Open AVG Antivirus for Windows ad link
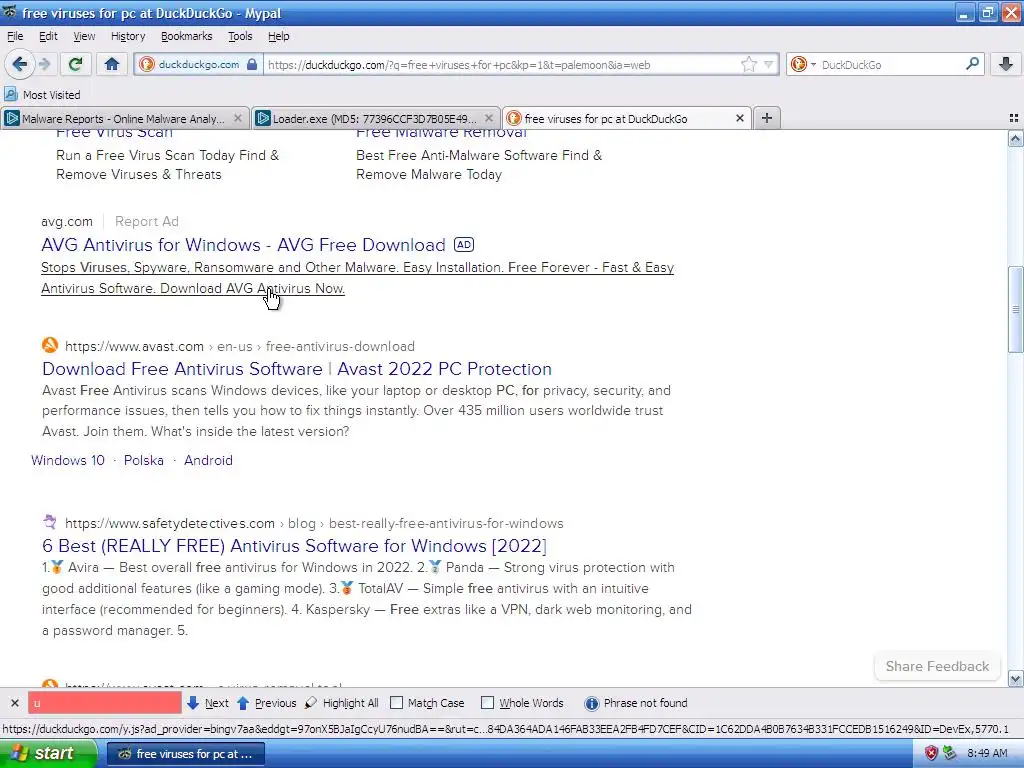 click(x=243, y=245)
